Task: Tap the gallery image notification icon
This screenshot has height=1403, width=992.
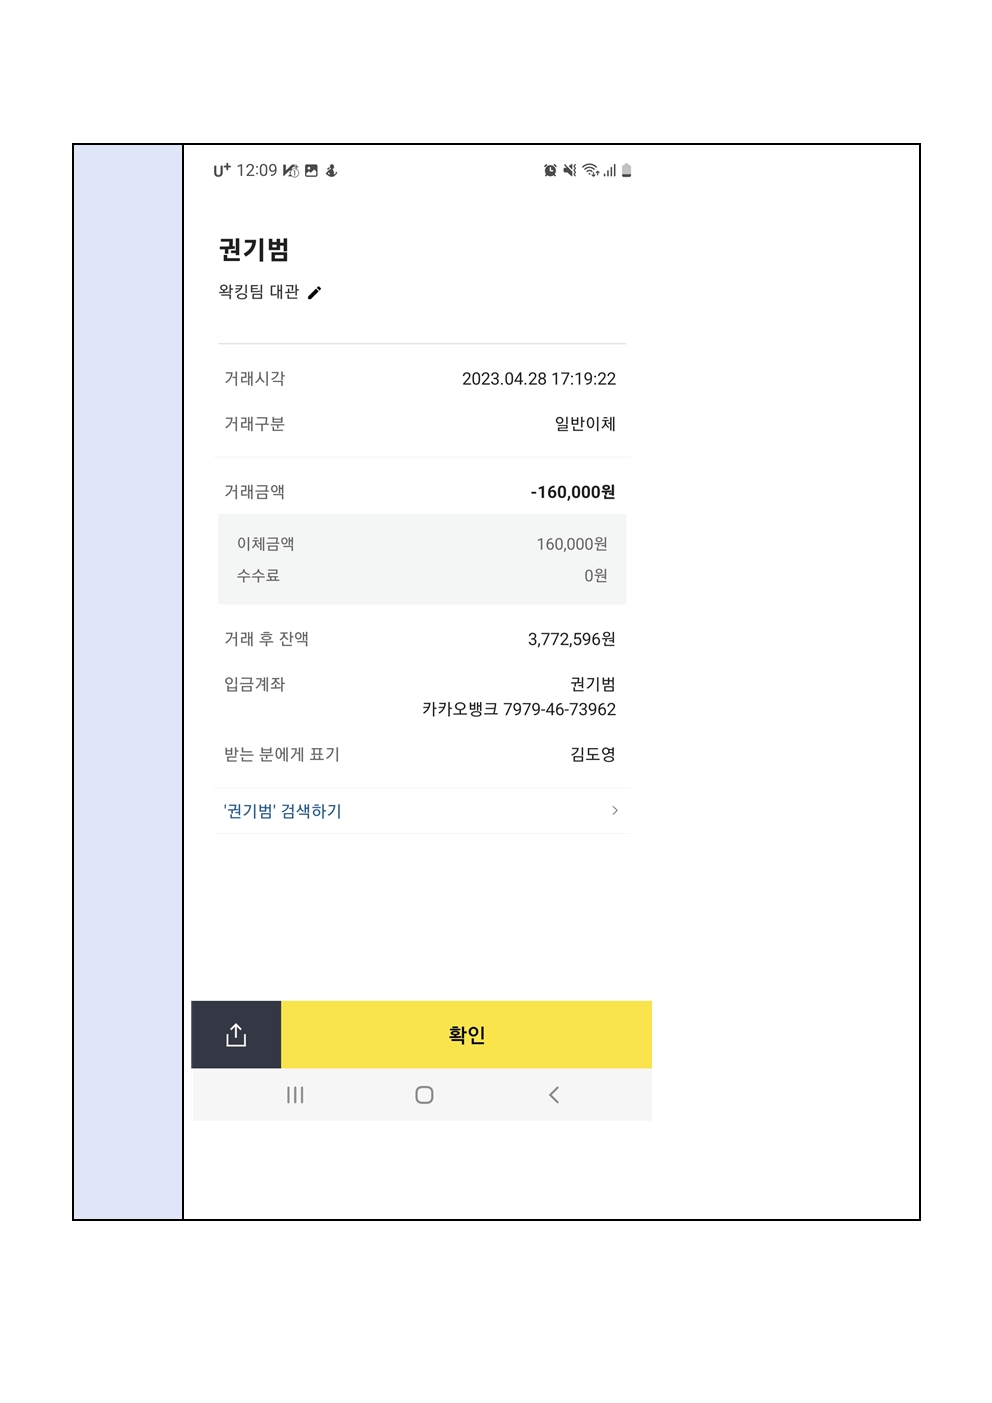Action: tap(311, 171)
